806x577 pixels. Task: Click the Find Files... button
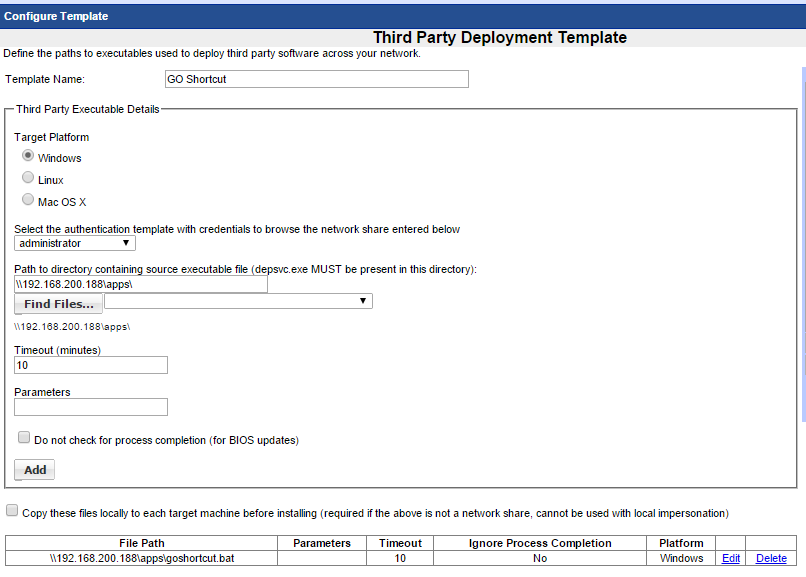click(59, 304)
